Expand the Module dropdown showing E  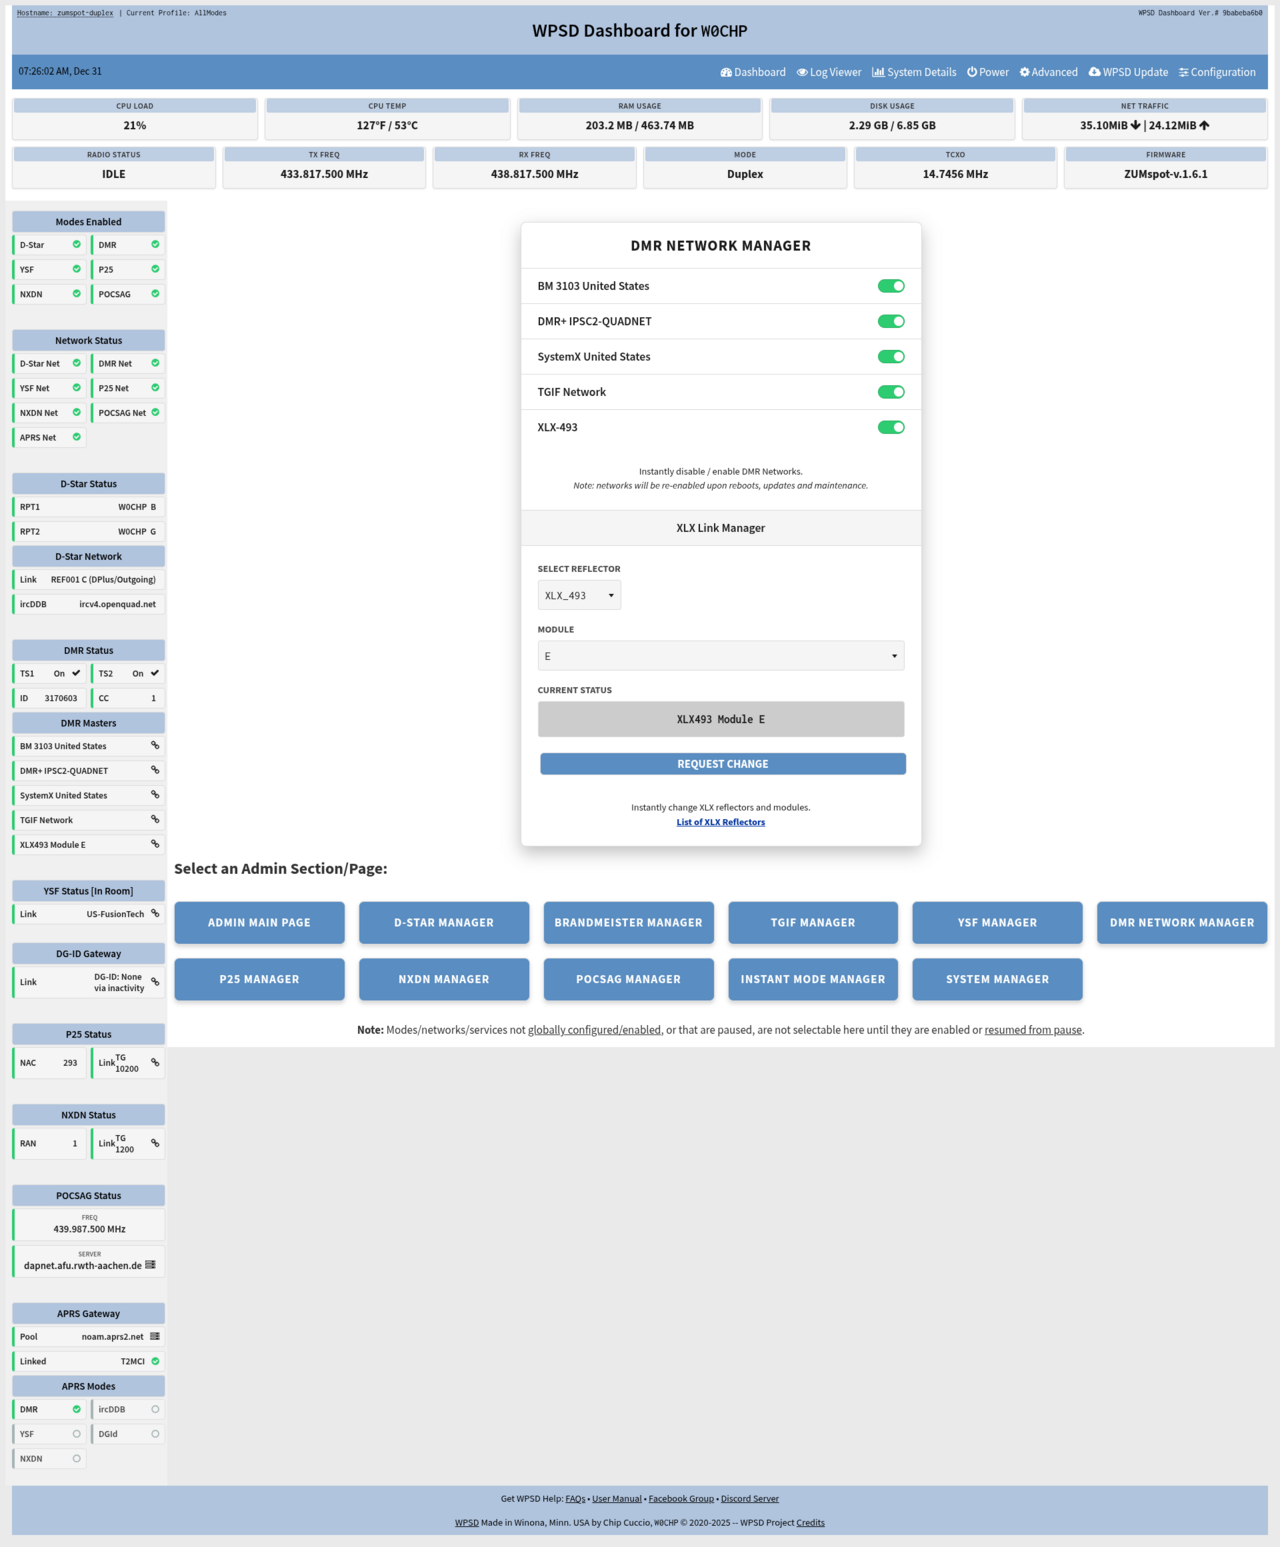[x=720, y=656]
